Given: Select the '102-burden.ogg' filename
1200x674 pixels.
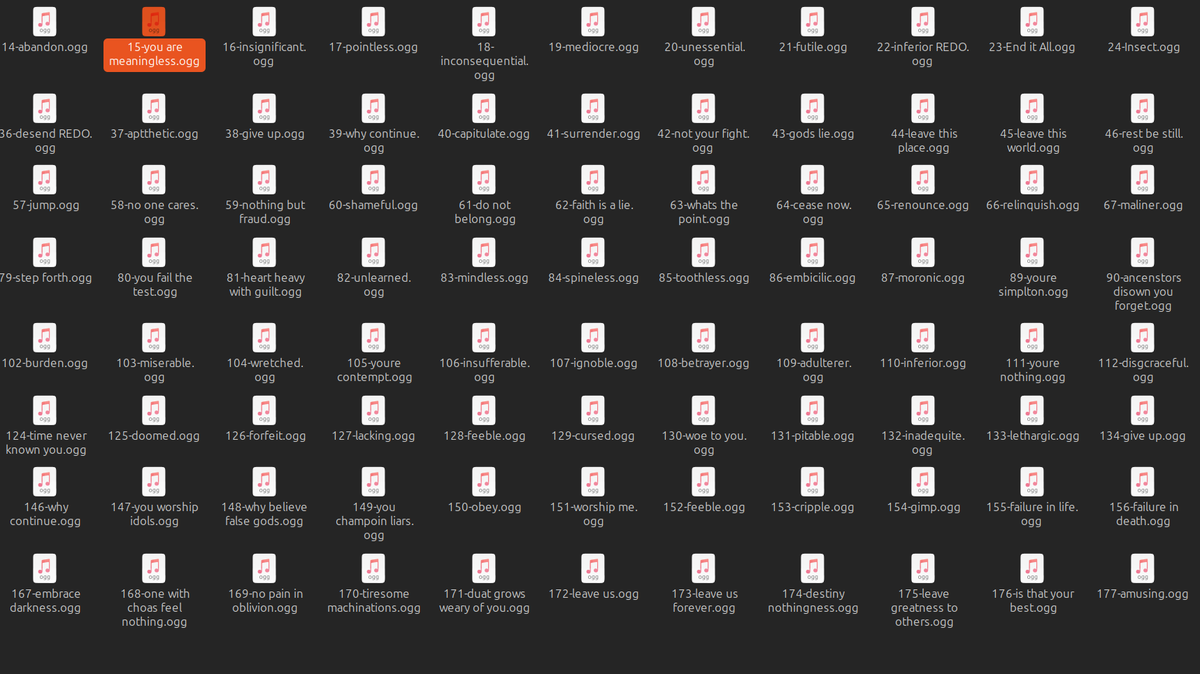Looking at the screenshot, I should pyautogui.click(x=44, y=363).
